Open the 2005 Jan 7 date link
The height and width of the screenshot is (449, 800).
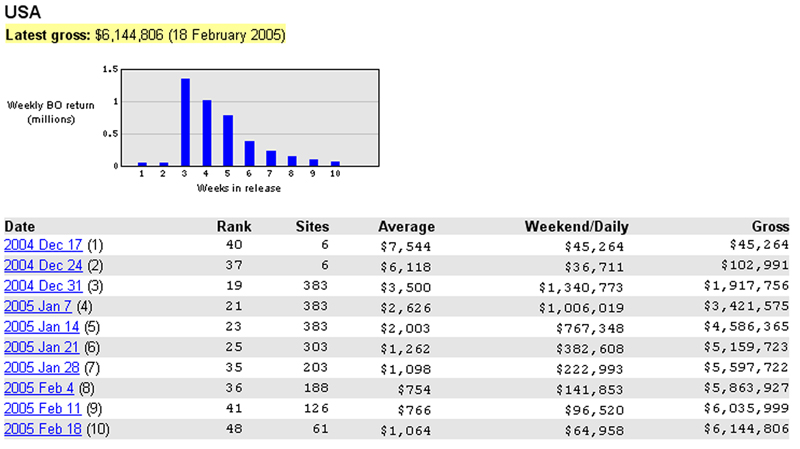click(x=38, y=307)
